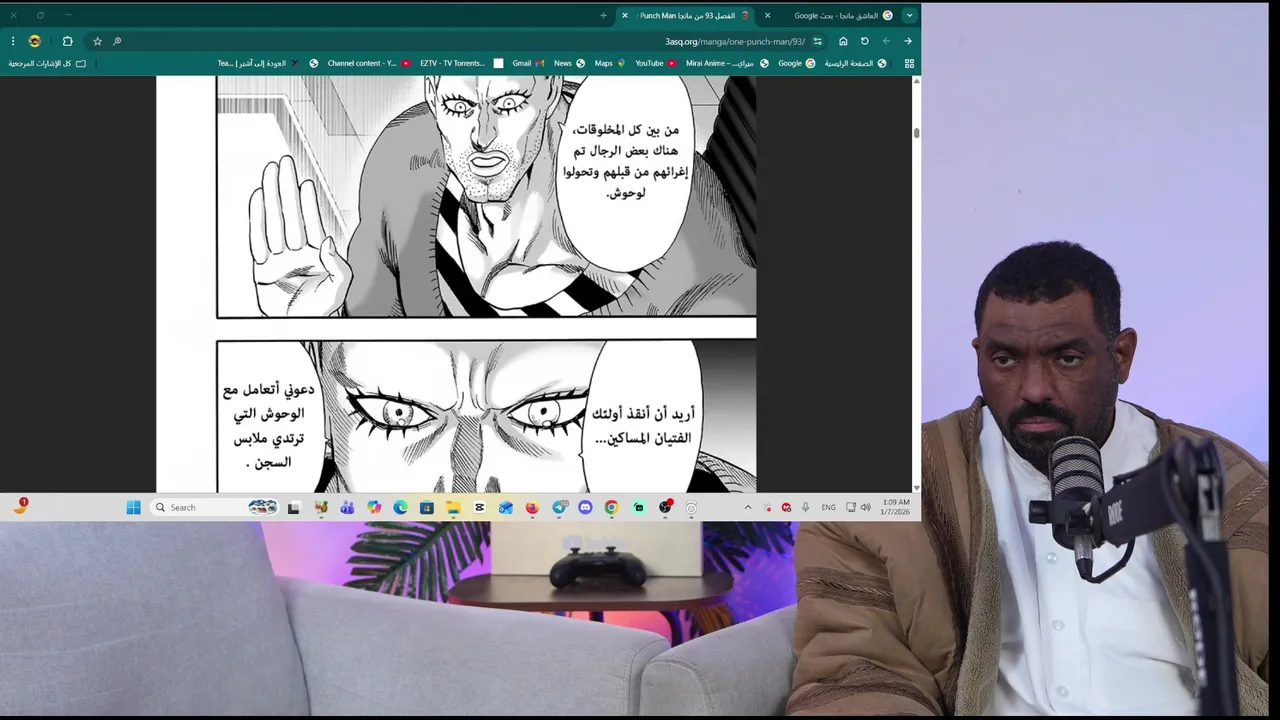
Task: Open File Explorer from the taskbar
Action: point(453,507)
